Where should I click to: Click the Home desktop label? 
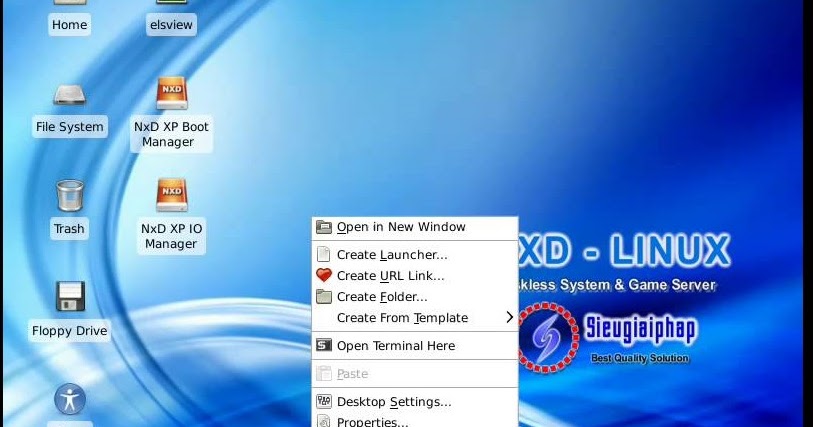pos(69,25)
